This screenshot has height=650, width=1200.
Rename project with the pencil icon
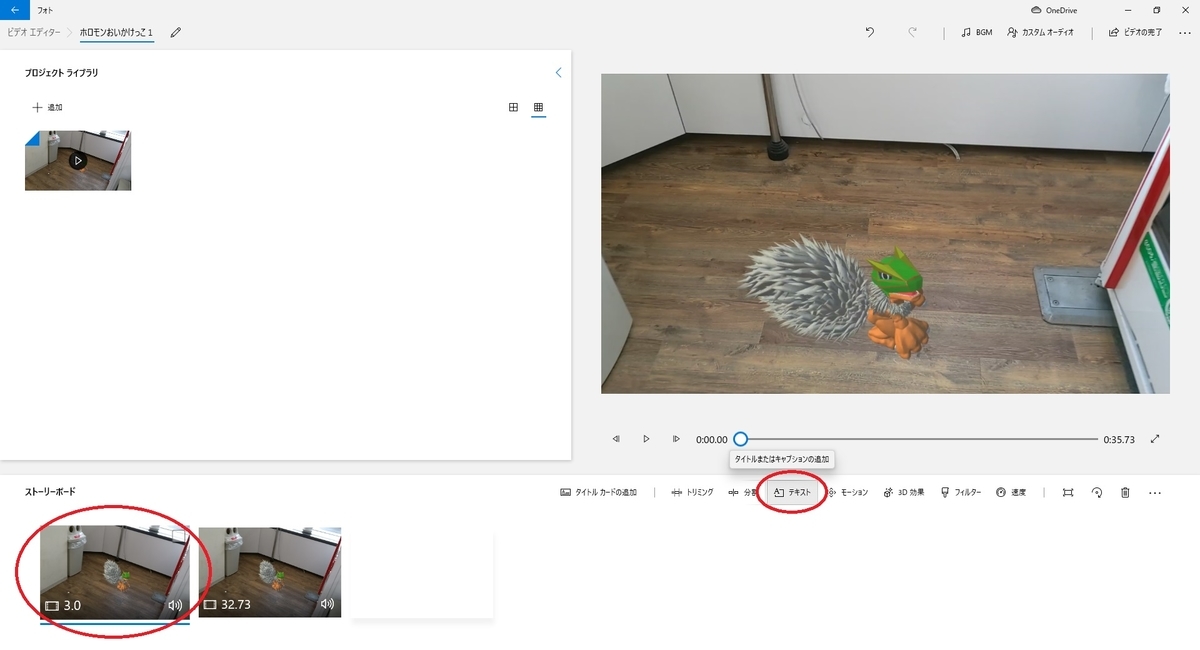coord(176,32)
